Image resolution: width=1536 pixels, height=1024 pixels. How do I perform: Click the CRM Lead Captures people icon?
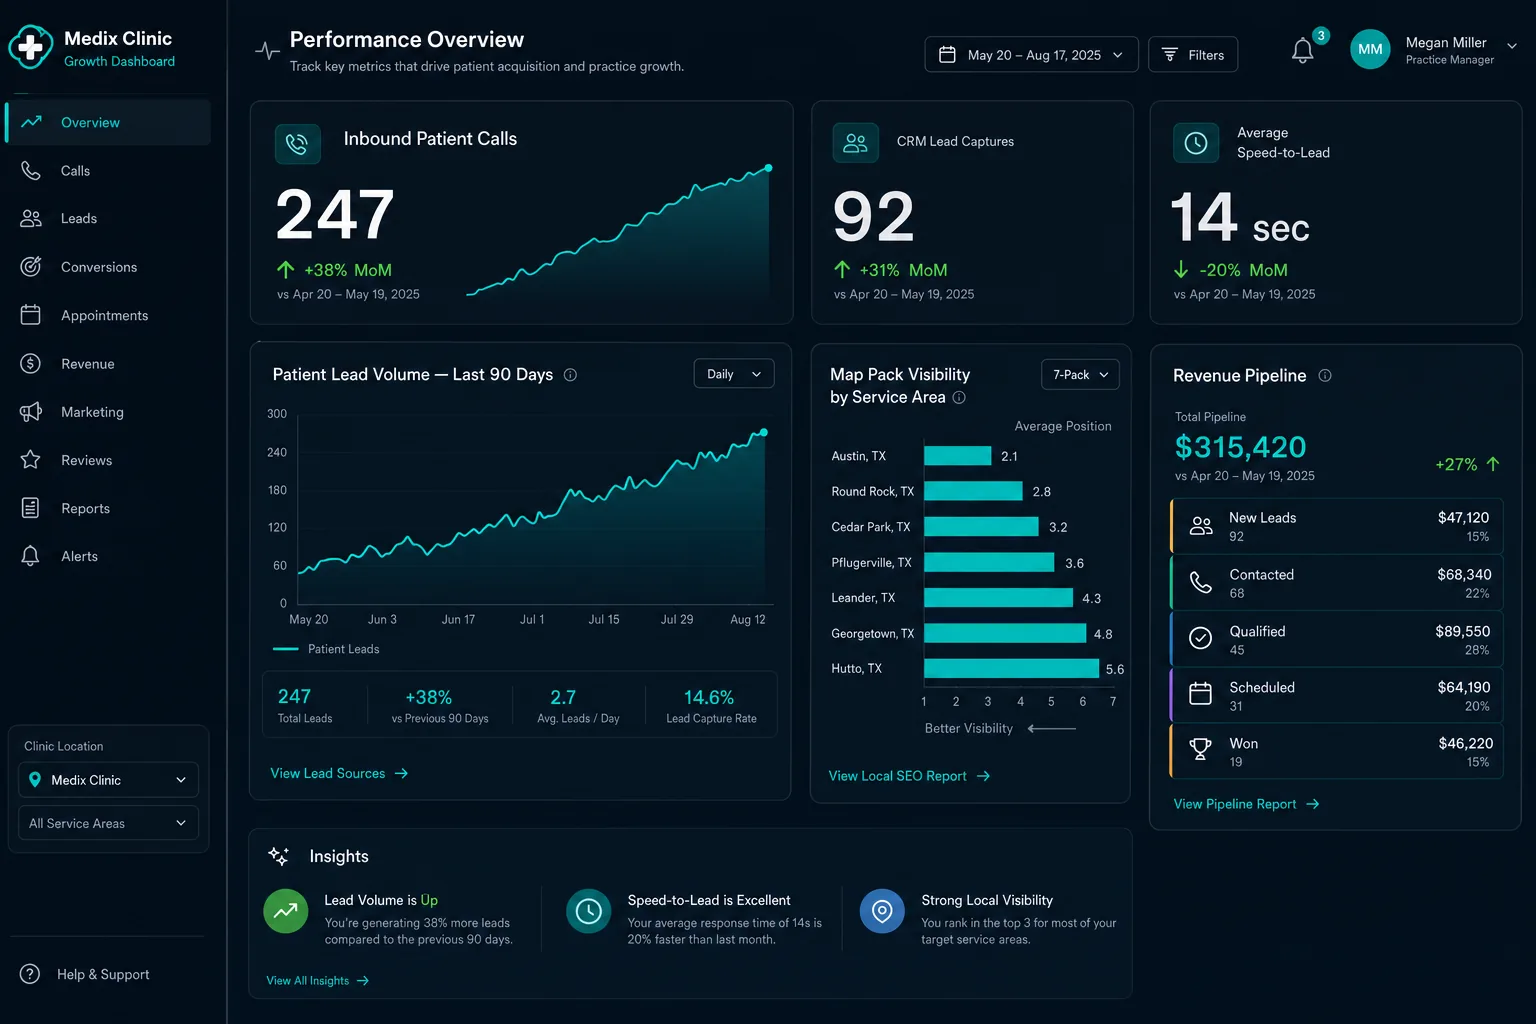pyautogui.click(x=855, y=143)
